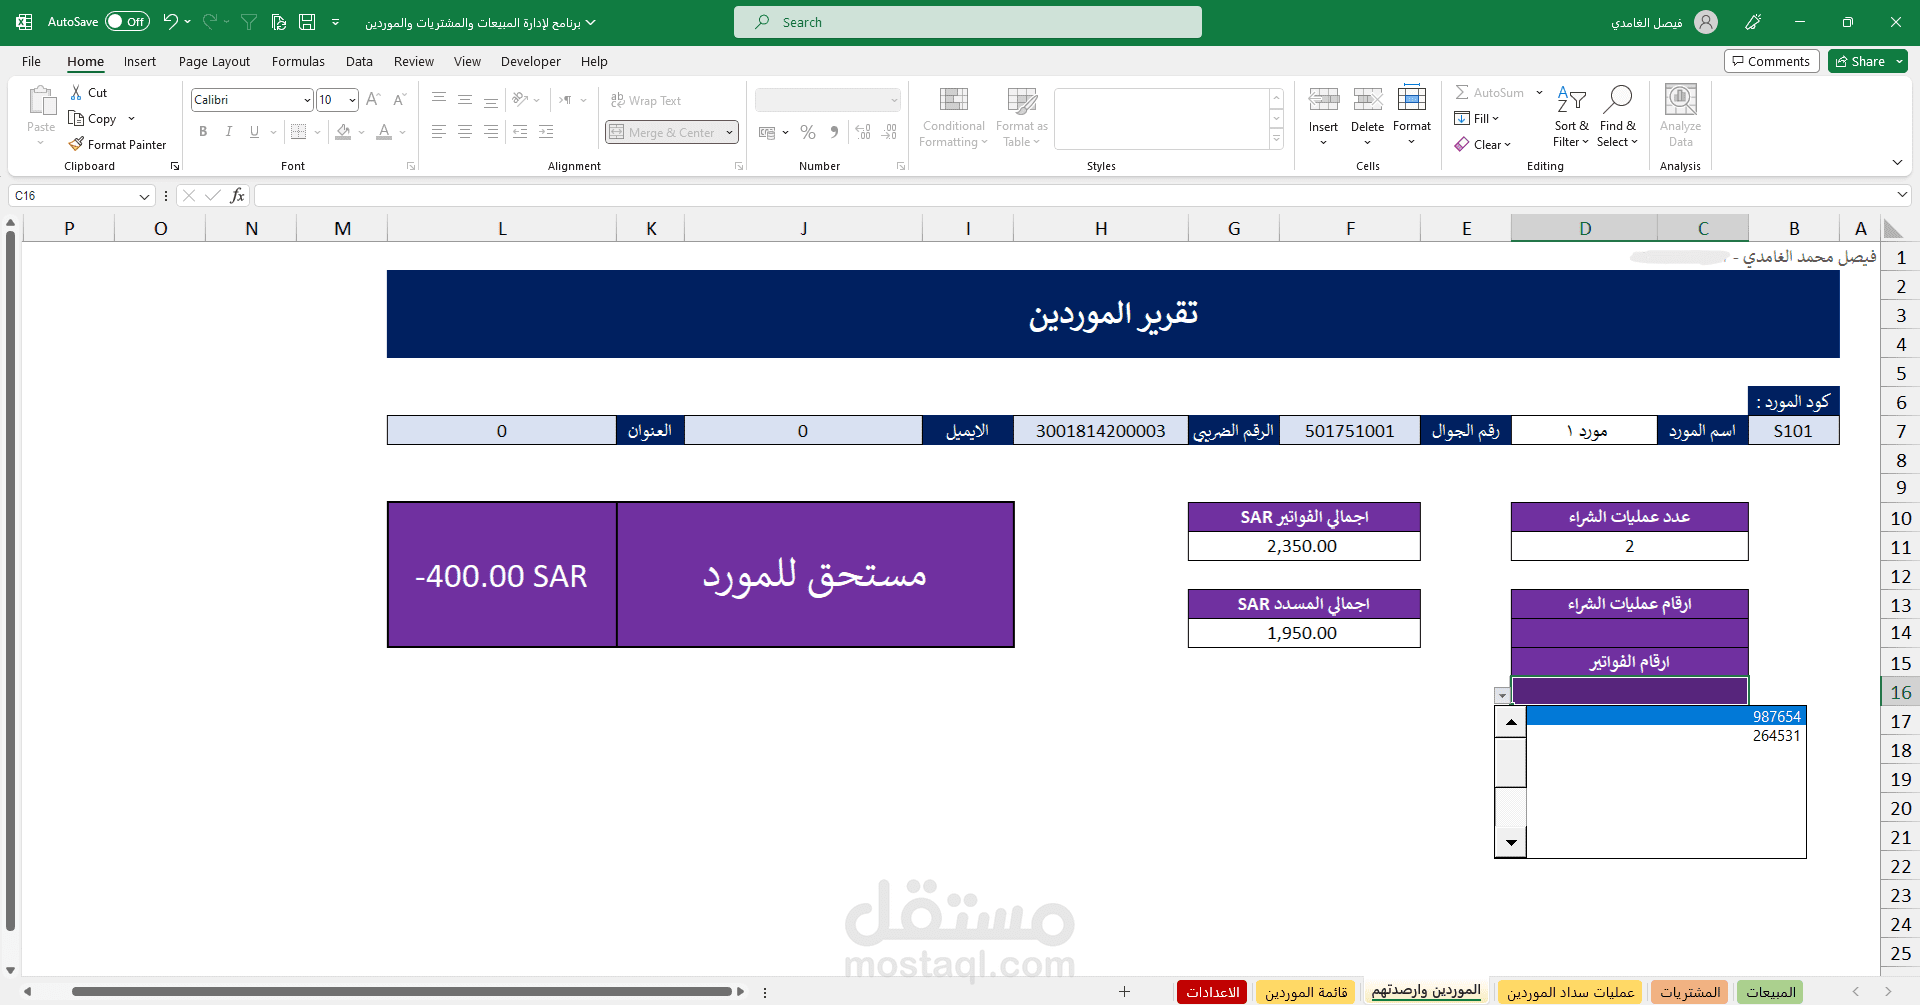Click the add new sheet plus button
The image size is (1920, 1005).
point(1124,992)
